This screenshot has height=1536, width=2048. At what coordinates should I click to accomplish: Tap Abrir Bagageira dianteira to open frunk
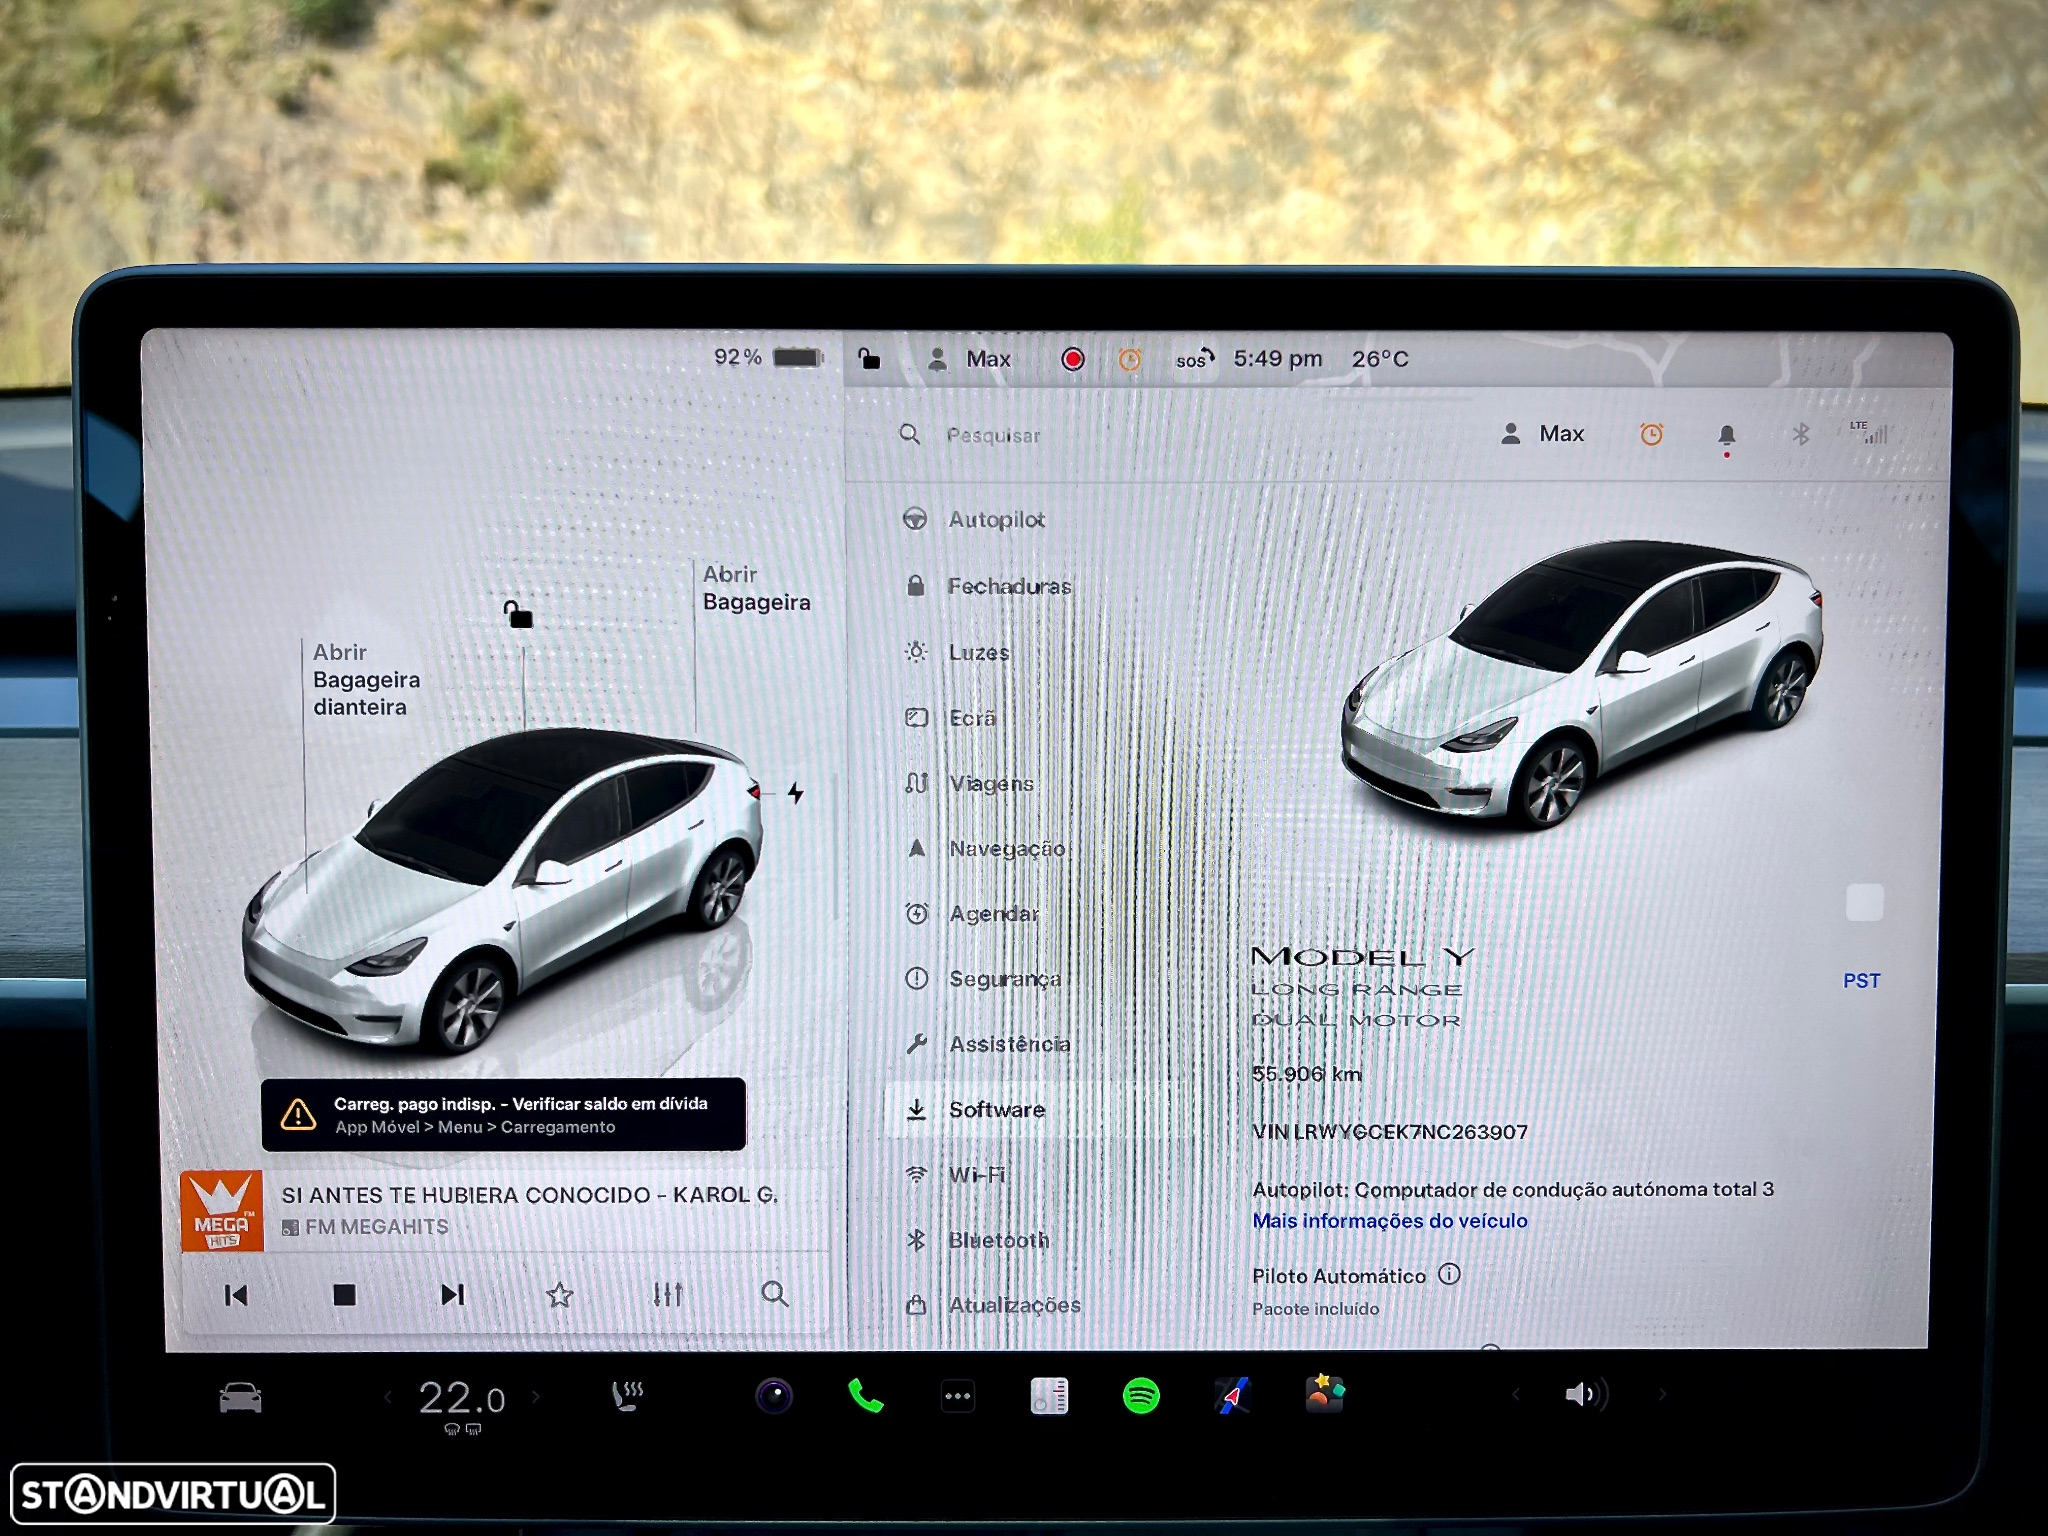coord(366,680)
